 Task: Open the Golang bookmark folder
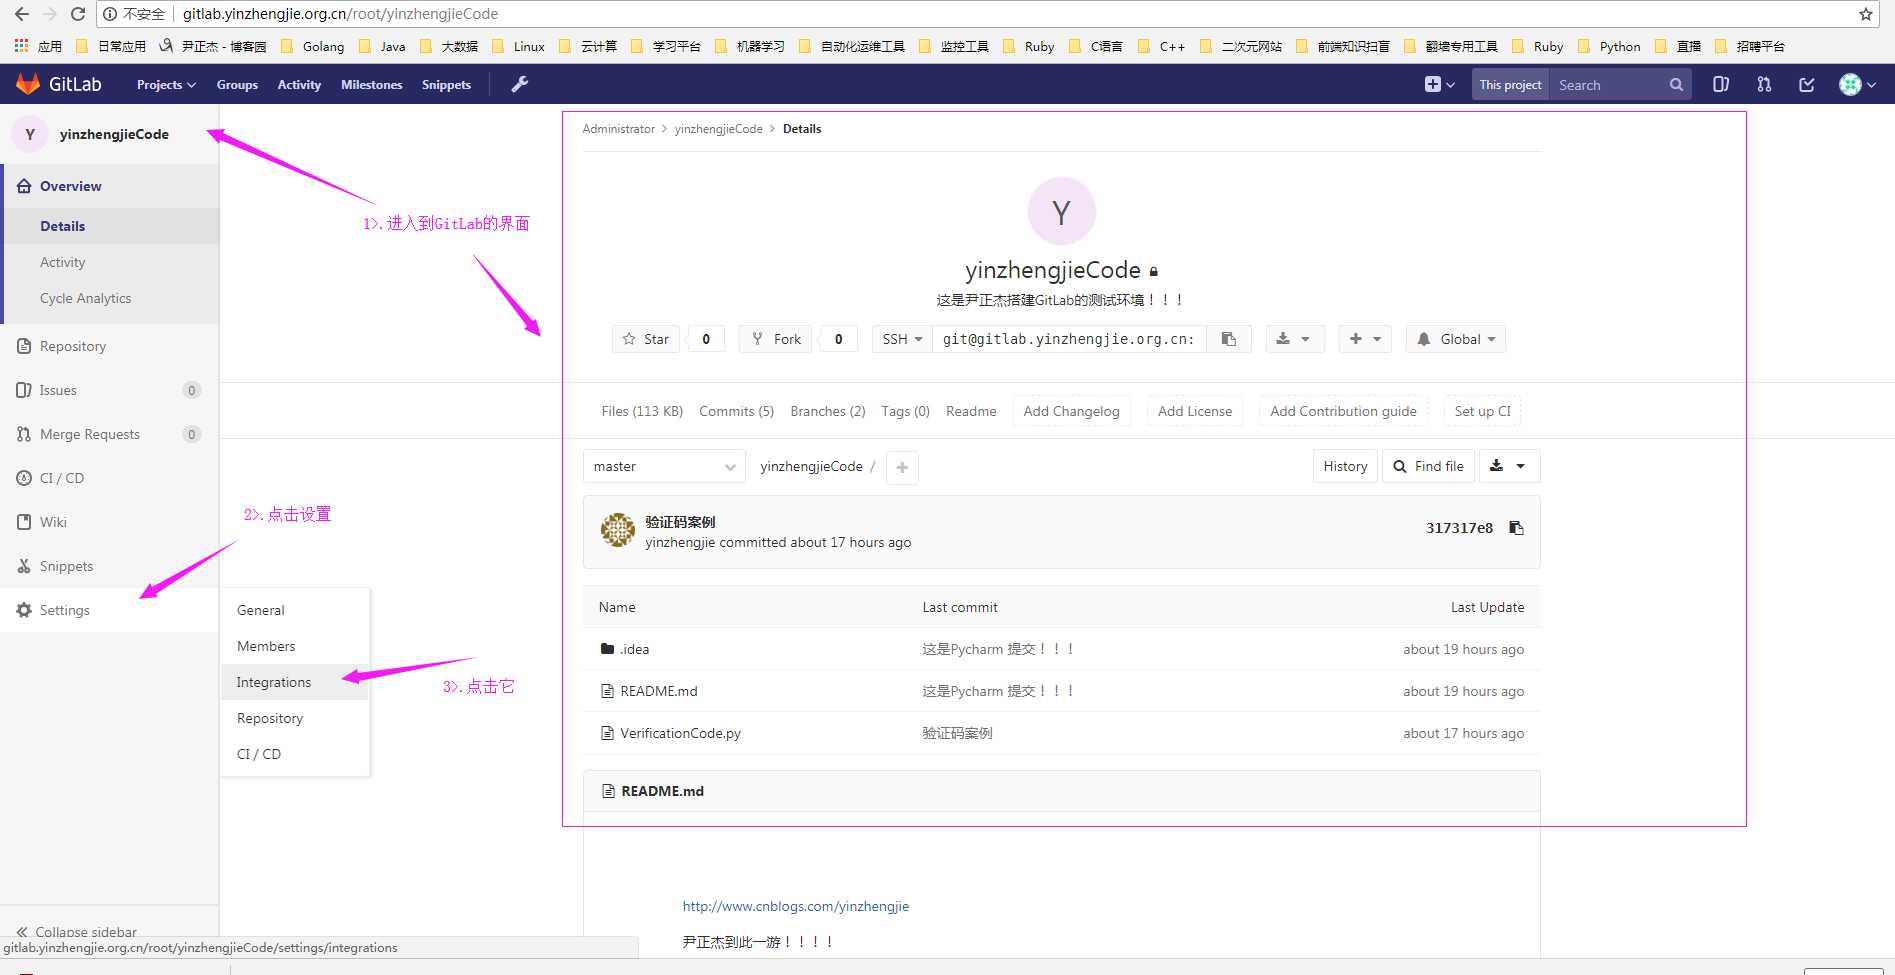(312, 46)
